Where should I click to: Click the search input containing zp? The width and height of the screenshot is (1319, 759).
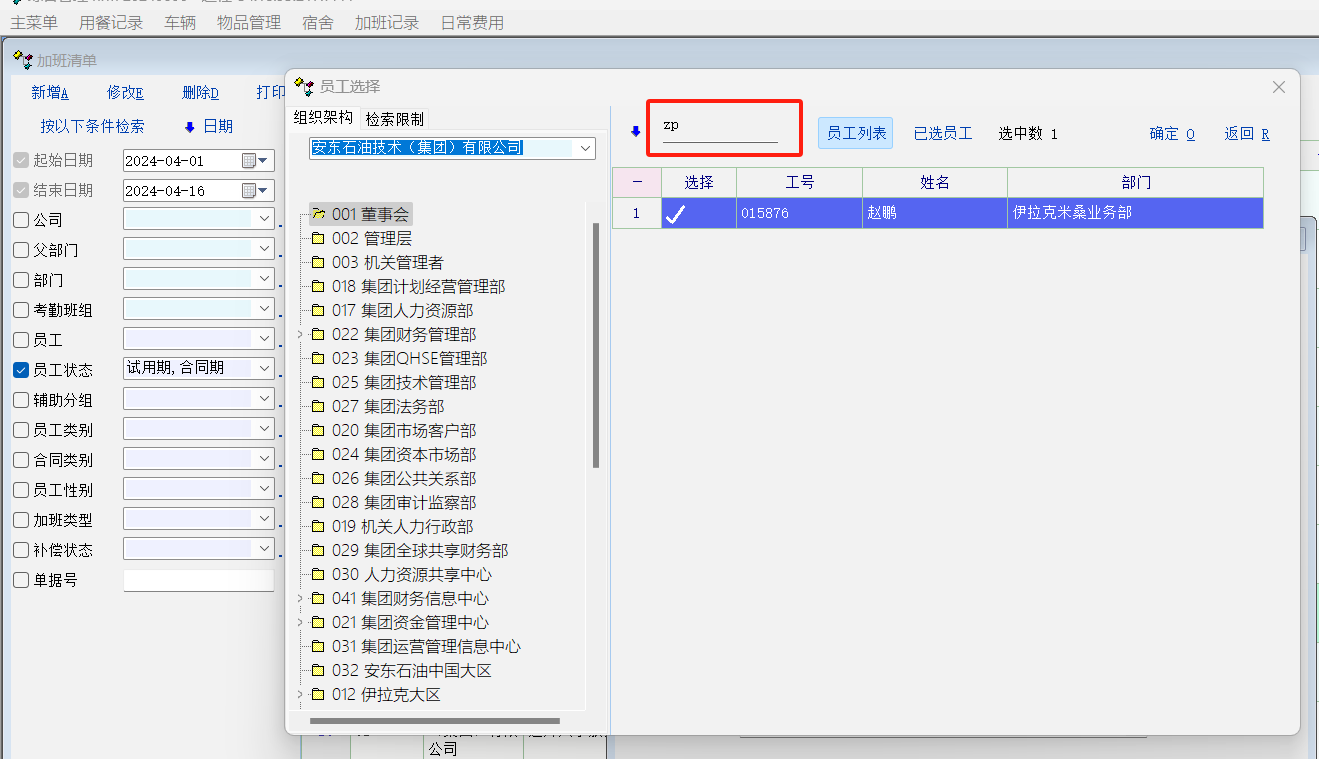pyautogui.click(x=719, y=127)
